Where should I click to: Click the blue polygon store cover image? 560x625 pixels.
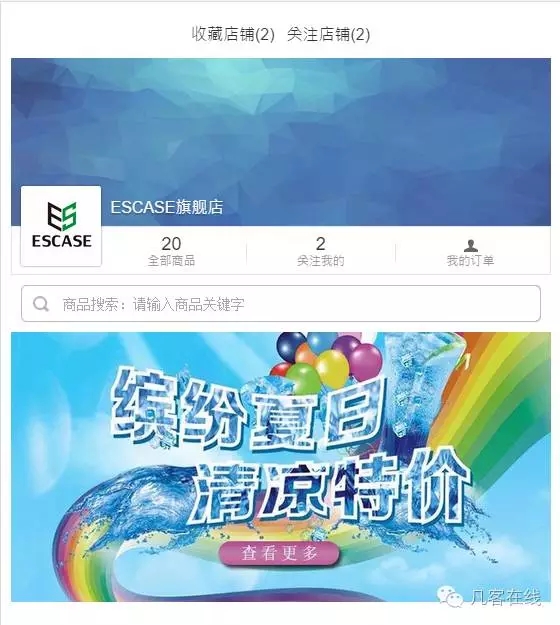point(281,142)
